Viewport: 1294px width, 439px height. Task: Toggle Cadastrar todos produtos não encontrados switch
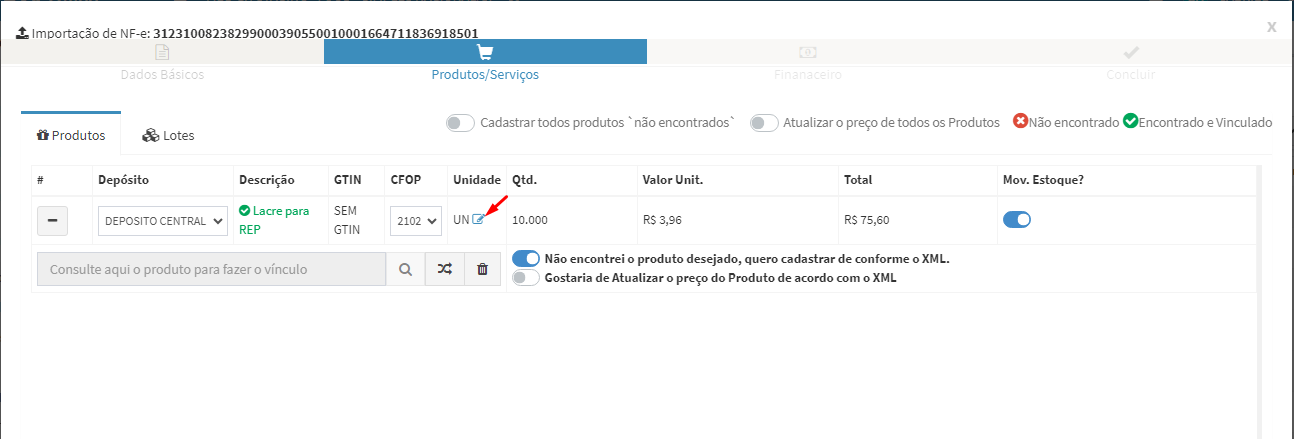(460, 123)
